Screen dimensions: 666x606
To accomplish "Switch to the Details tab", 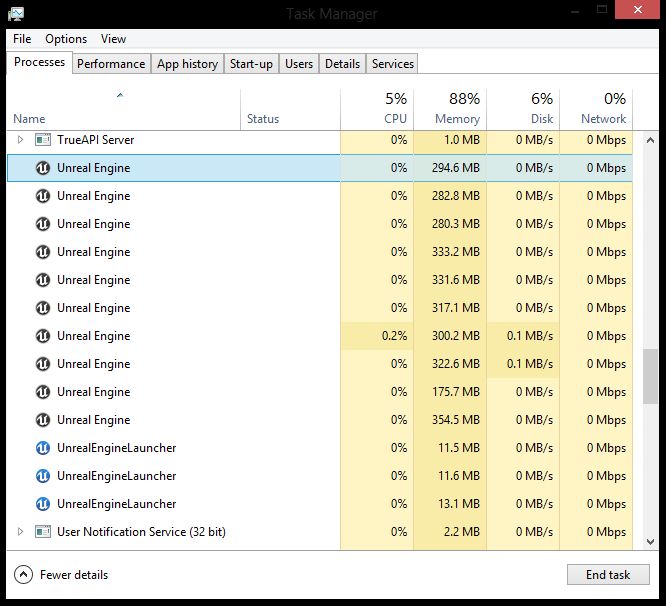I will coord(342,64).
